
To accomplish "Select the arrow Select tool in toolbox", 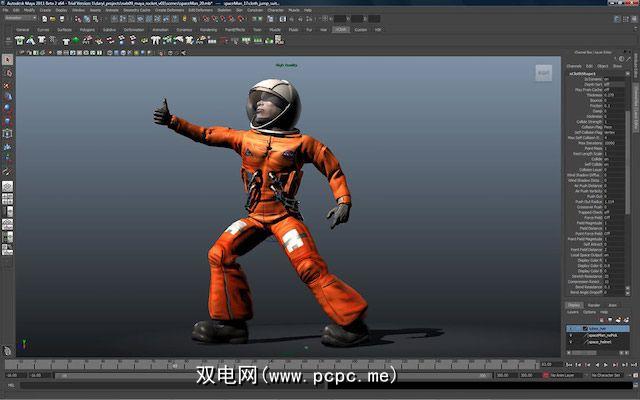I will point(8,60).
